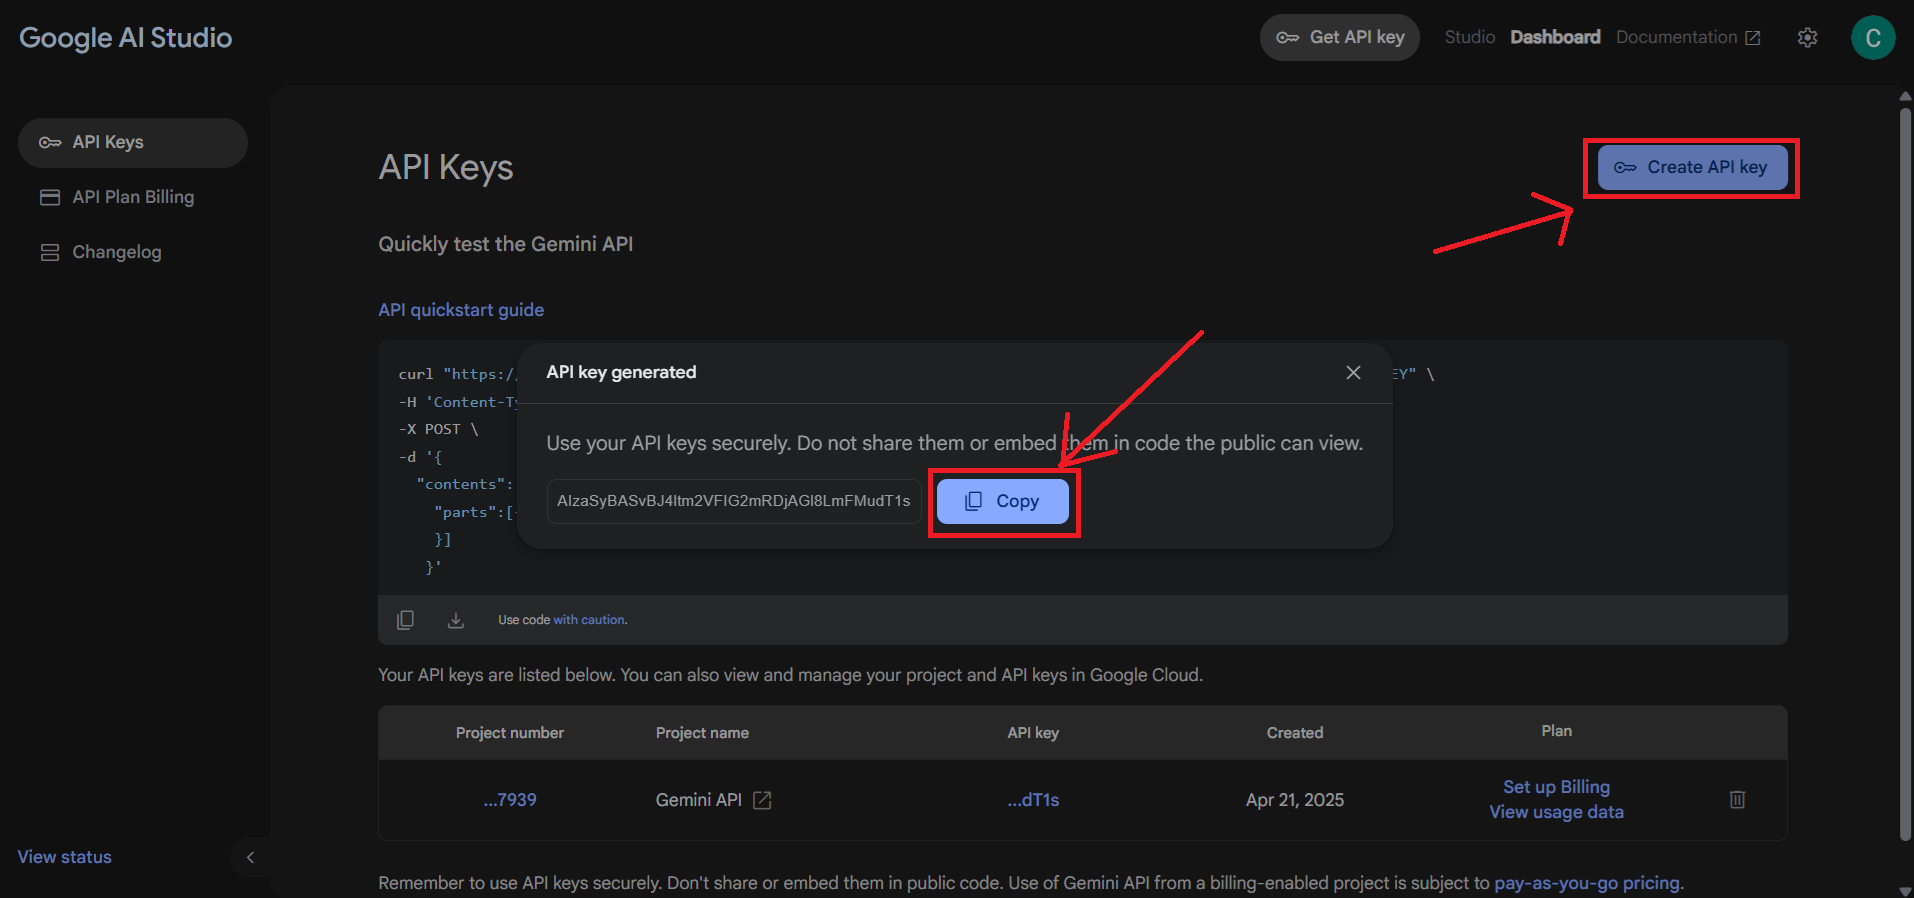Click the generated API key text field
Viewport: 1914px width, 898px height.
click(733, 501)
